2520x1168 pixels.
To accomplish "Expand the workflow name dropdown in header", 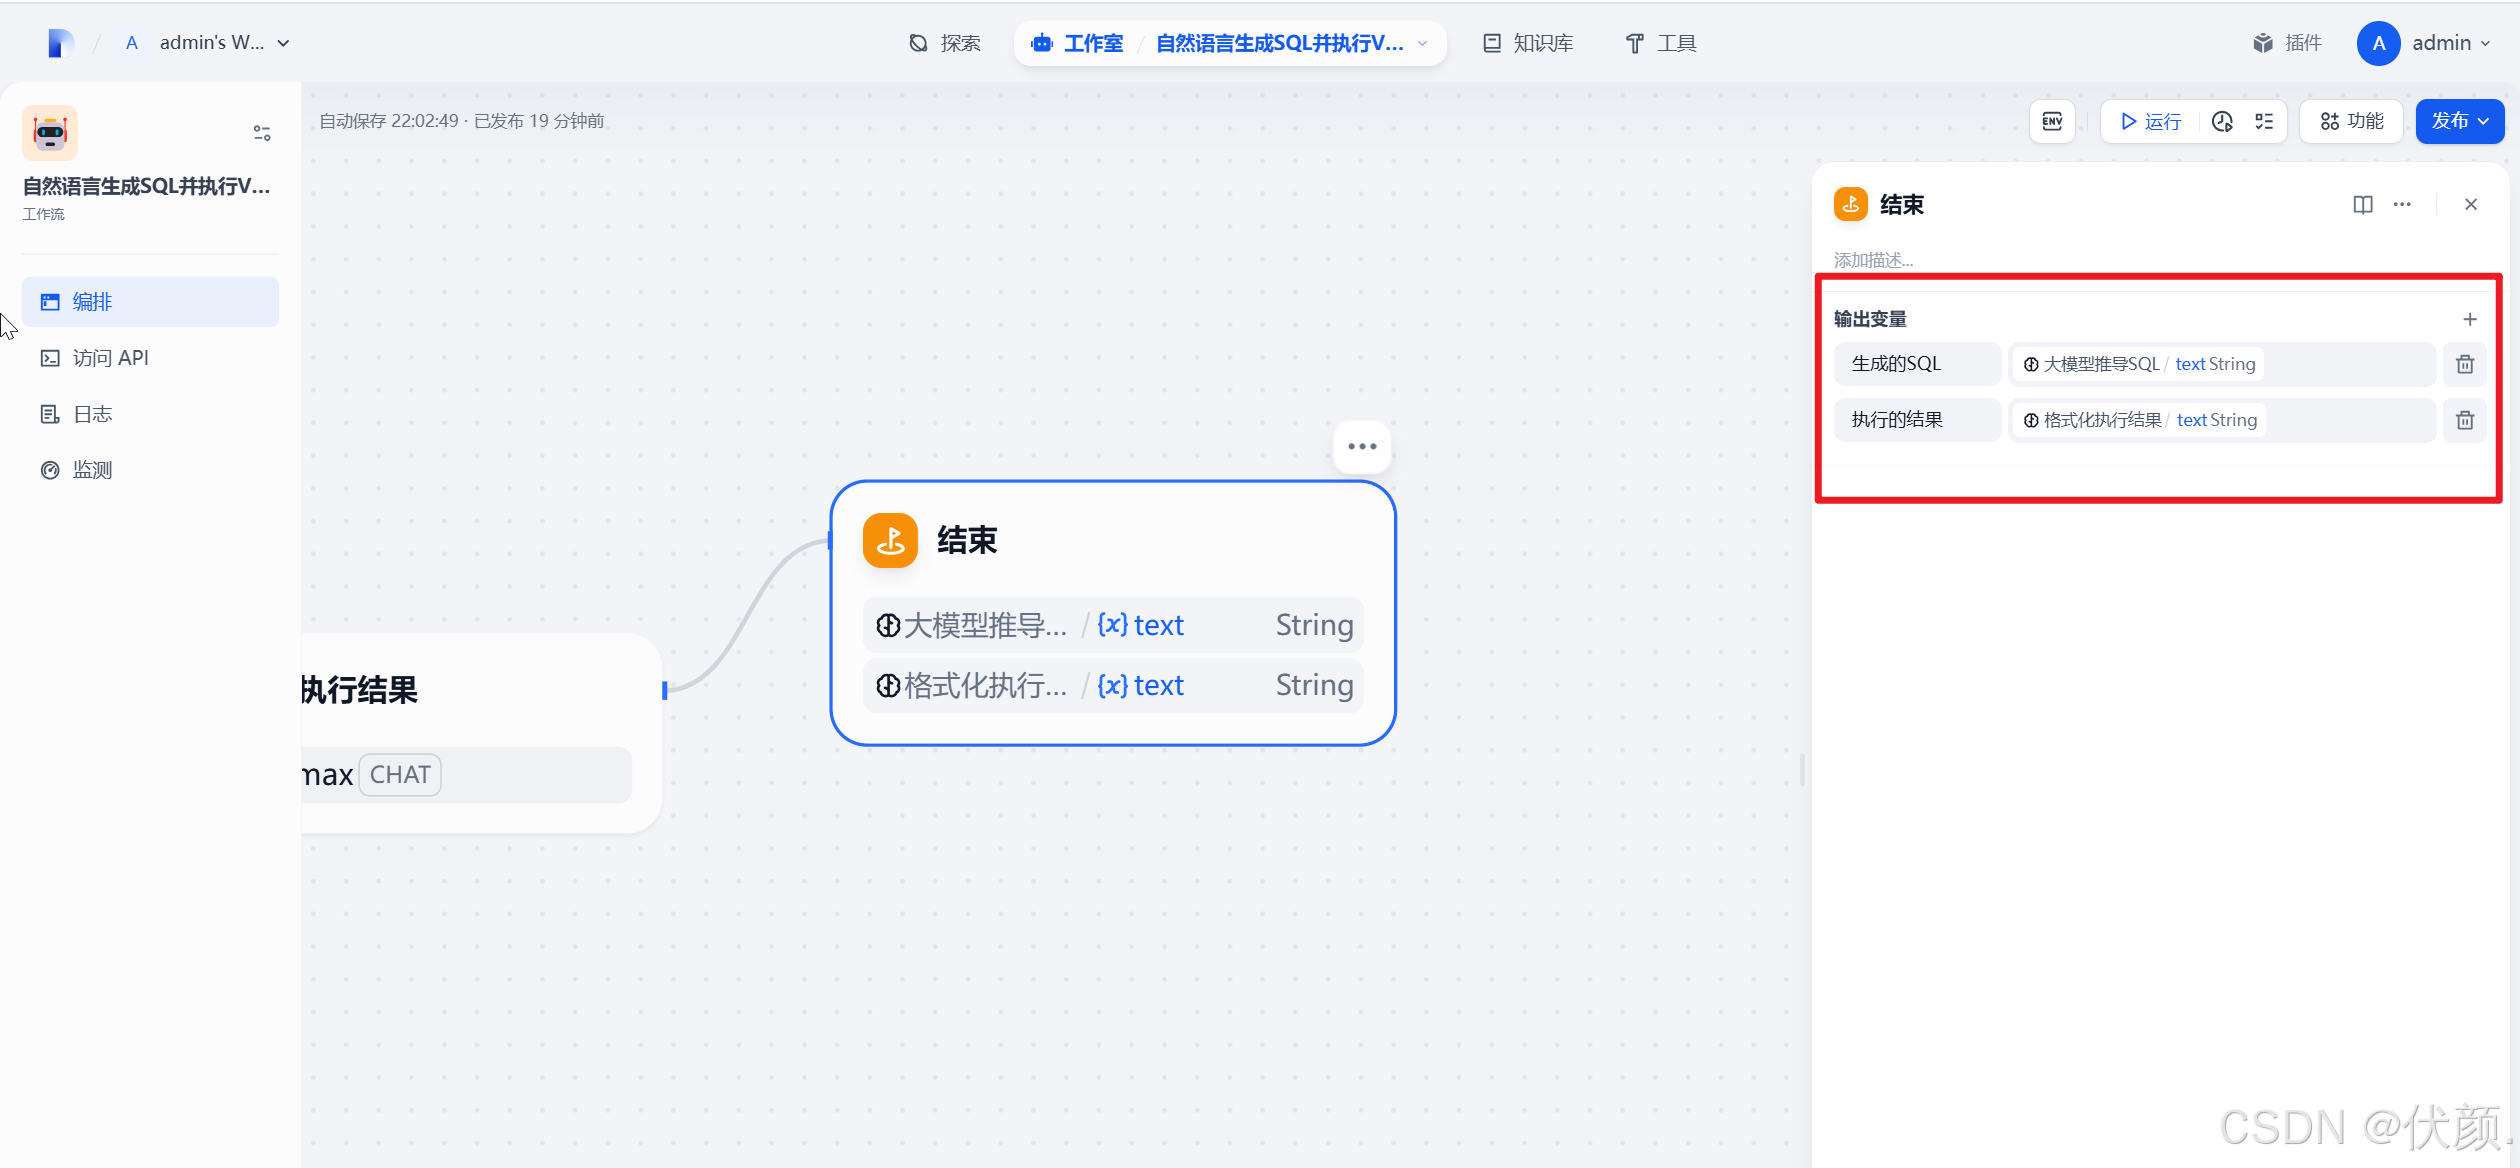I will tap(1422, 43).
